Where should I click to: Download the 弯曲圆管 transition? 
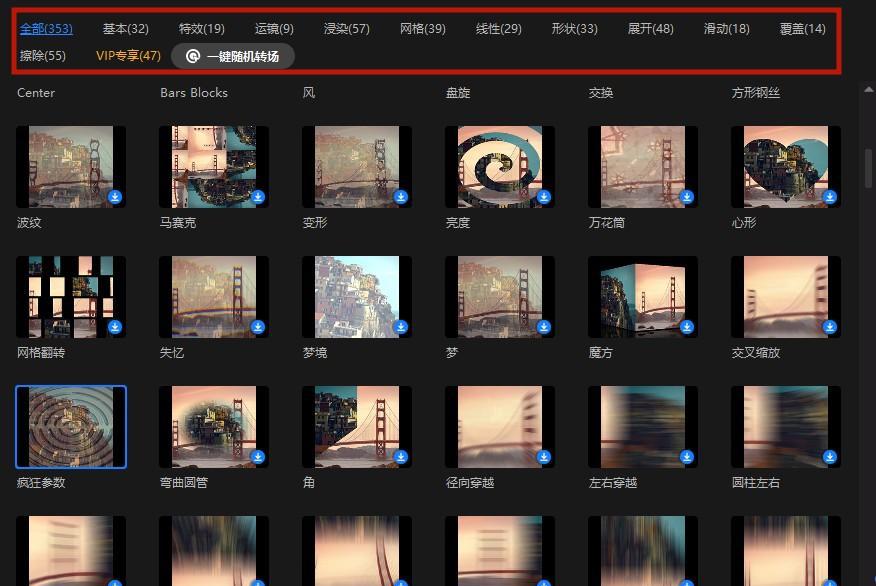tap(258, 457)
